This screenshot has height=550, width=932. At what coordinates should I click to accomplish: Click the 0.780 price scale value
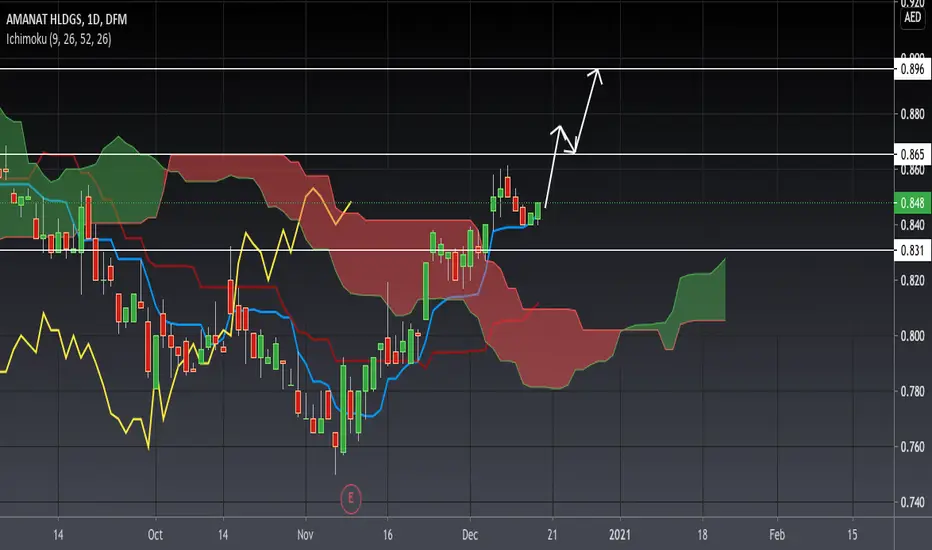pyautogui.click(x=912, y=391)
